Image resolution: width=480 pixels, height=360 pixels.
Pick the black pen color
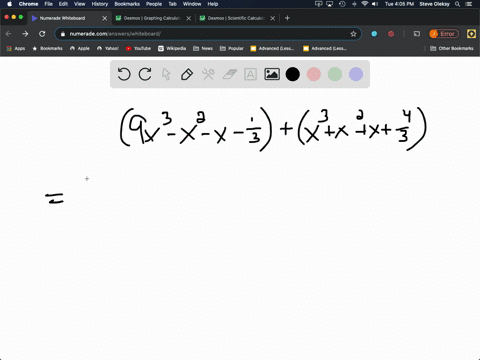pyautogui.click(x=293, y=74)
